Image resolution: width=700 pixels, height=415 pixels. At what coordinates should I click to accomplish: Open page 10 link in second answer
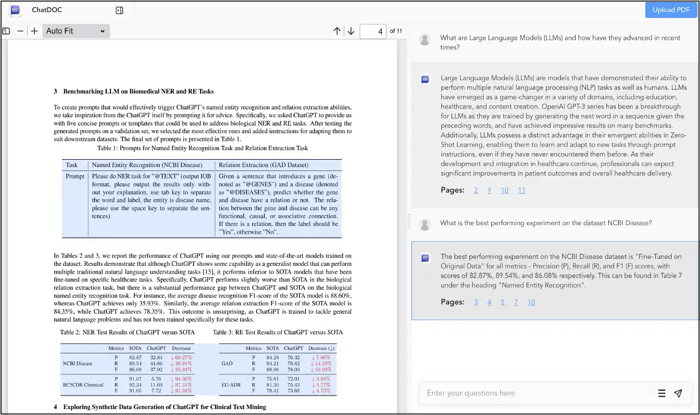[531, 302]
